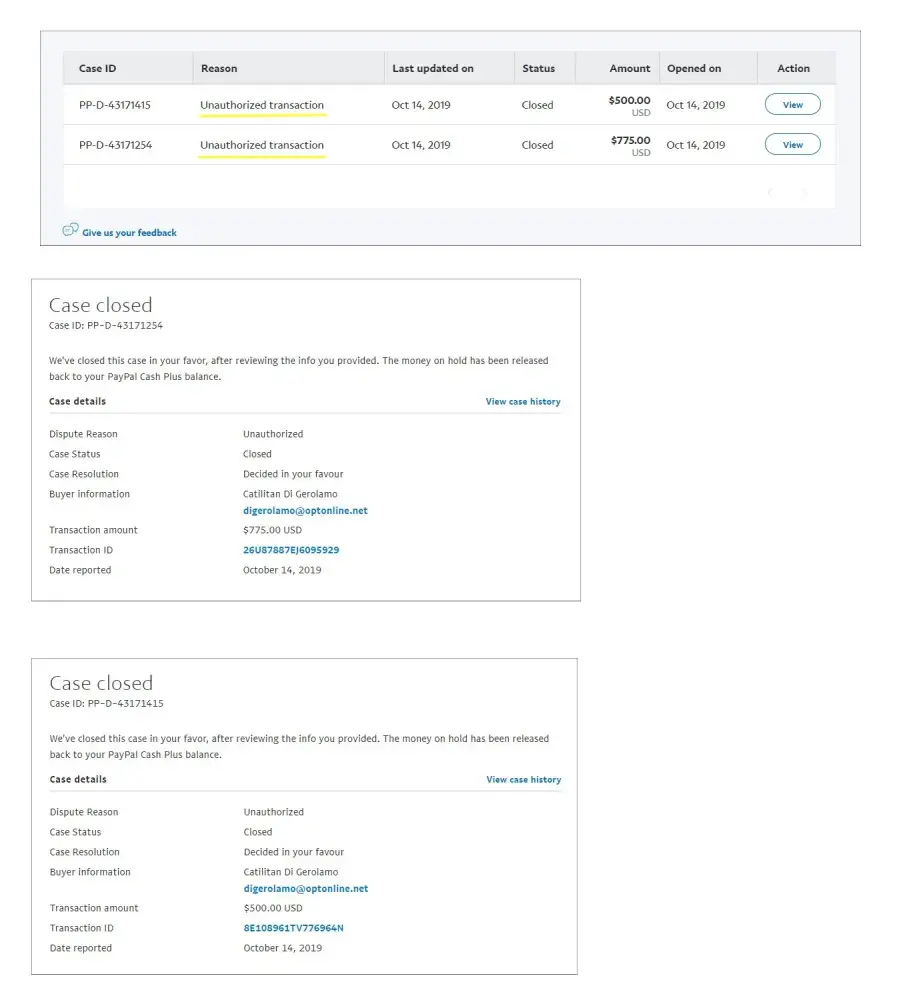Click buyer email in the $775.00 case
901x1000 pixels.
pyautogui.click(x=305, y=511)
